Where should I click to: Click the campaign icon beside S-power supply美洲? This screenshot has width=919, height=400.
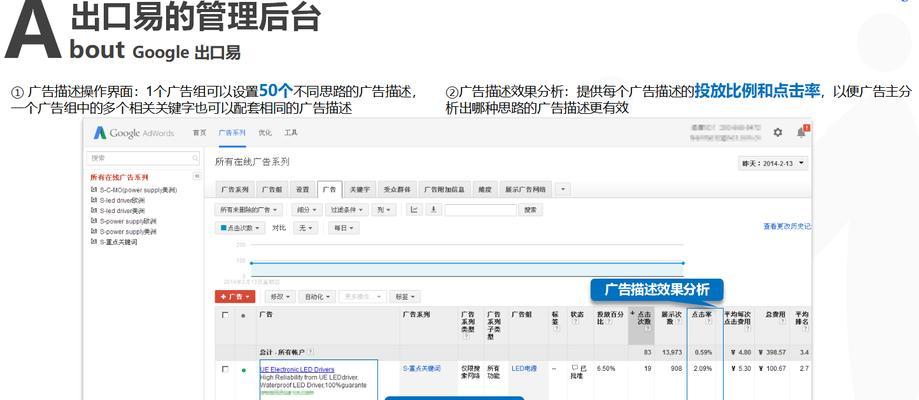(x=94, y=231)
